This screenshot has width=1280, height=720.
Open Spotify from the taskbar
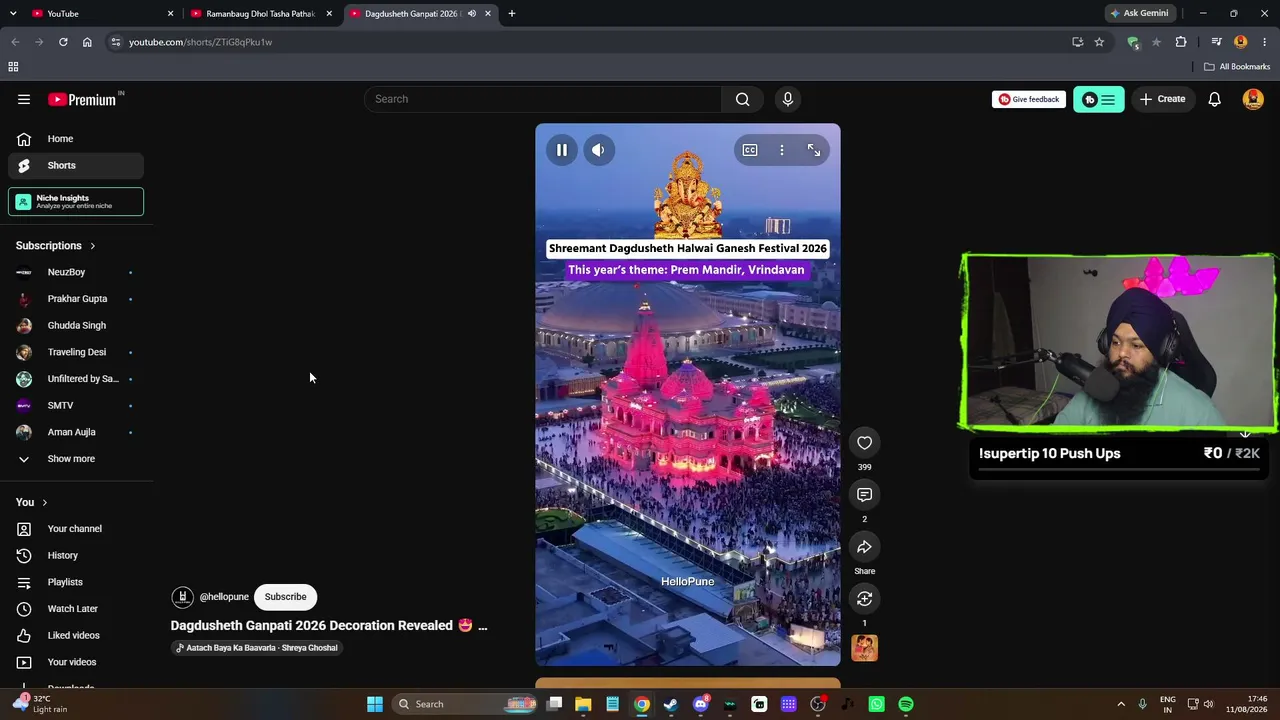(x=906, y=704)
